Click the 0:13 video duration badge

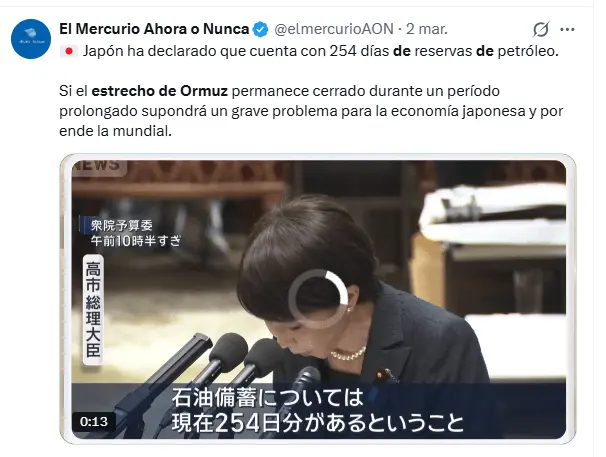coord(94,421)
